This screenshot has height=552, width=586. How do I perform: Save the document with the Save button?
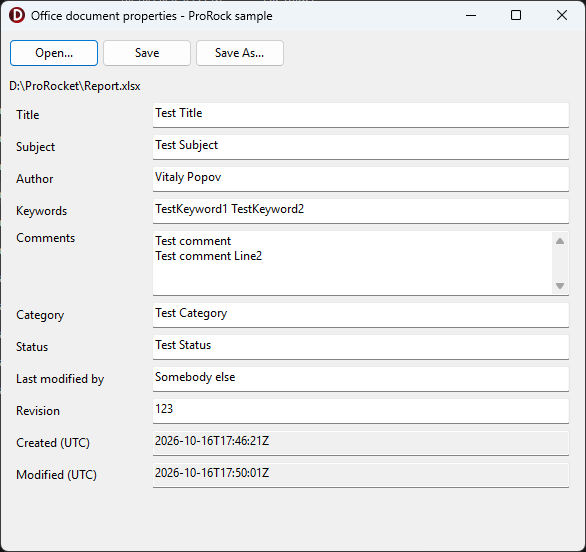pyautogui.click(x=147, y=53)
